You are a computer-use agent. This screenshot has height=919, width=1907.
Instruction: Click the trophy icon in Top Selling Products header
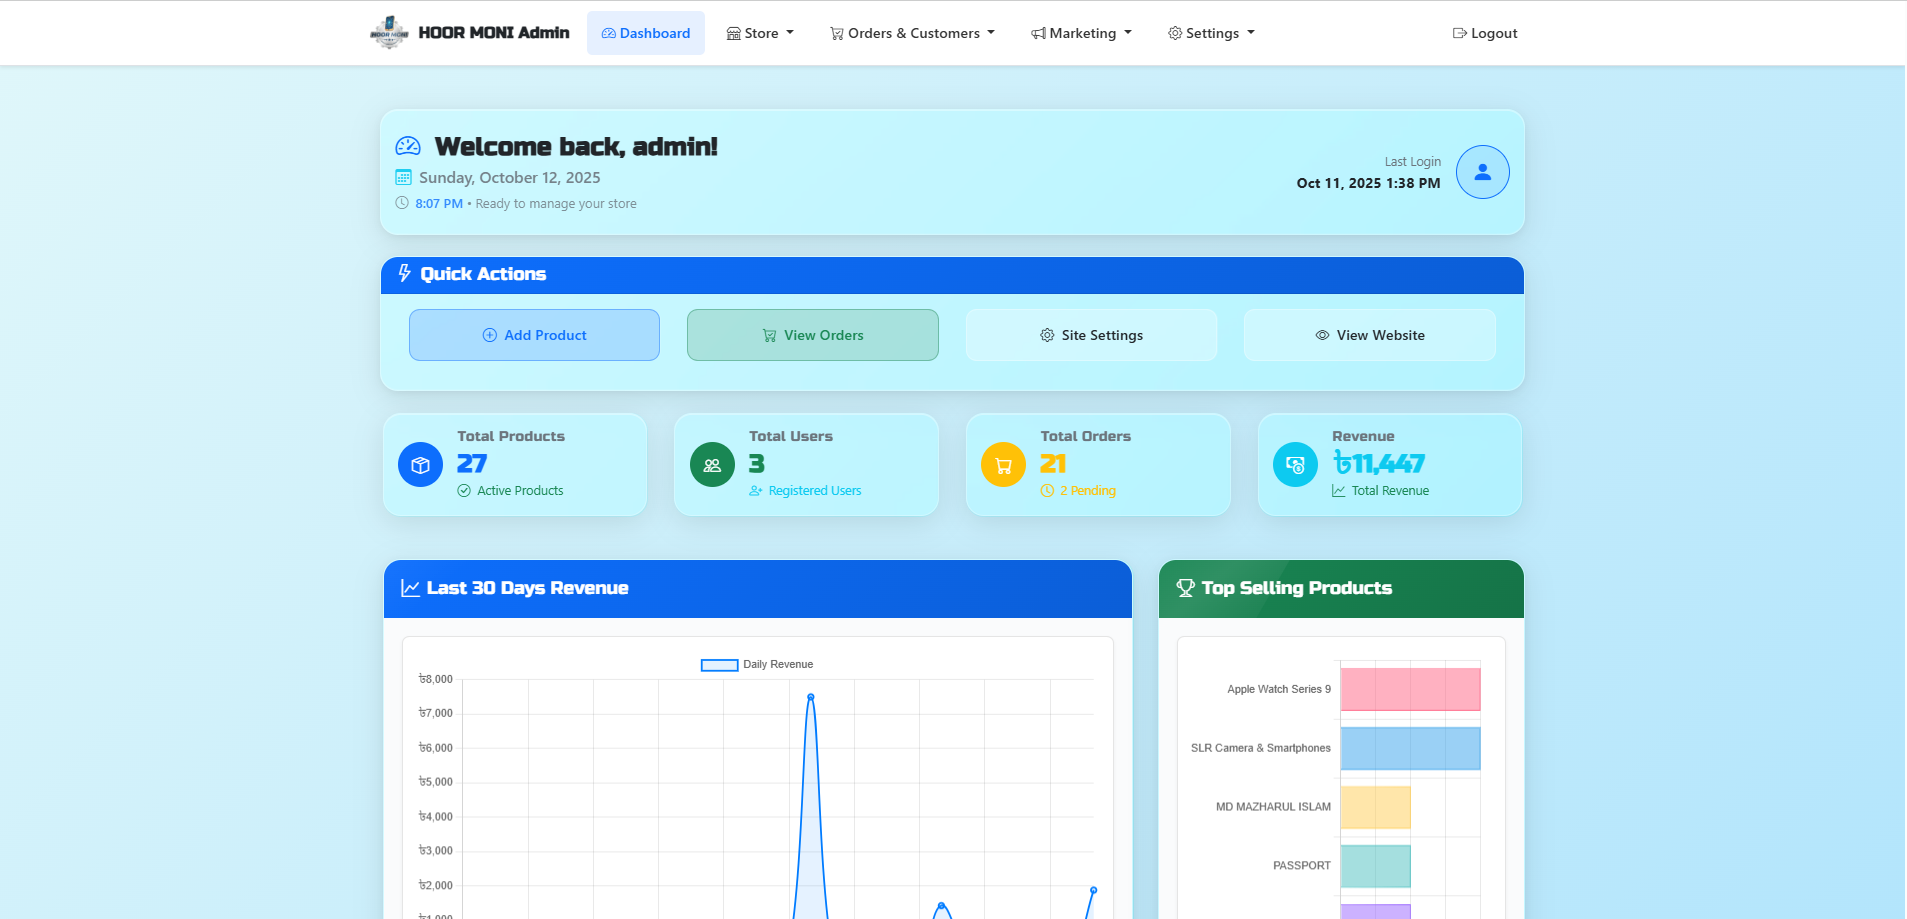(1186, 588)
